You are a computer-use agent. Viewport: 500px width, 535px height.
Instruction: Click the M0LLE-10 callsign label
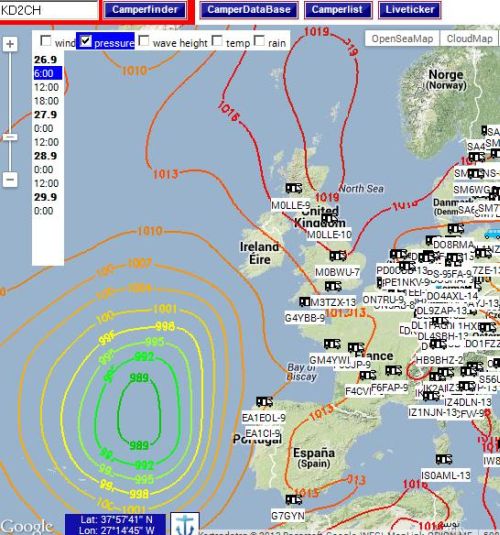pos(329,235)
